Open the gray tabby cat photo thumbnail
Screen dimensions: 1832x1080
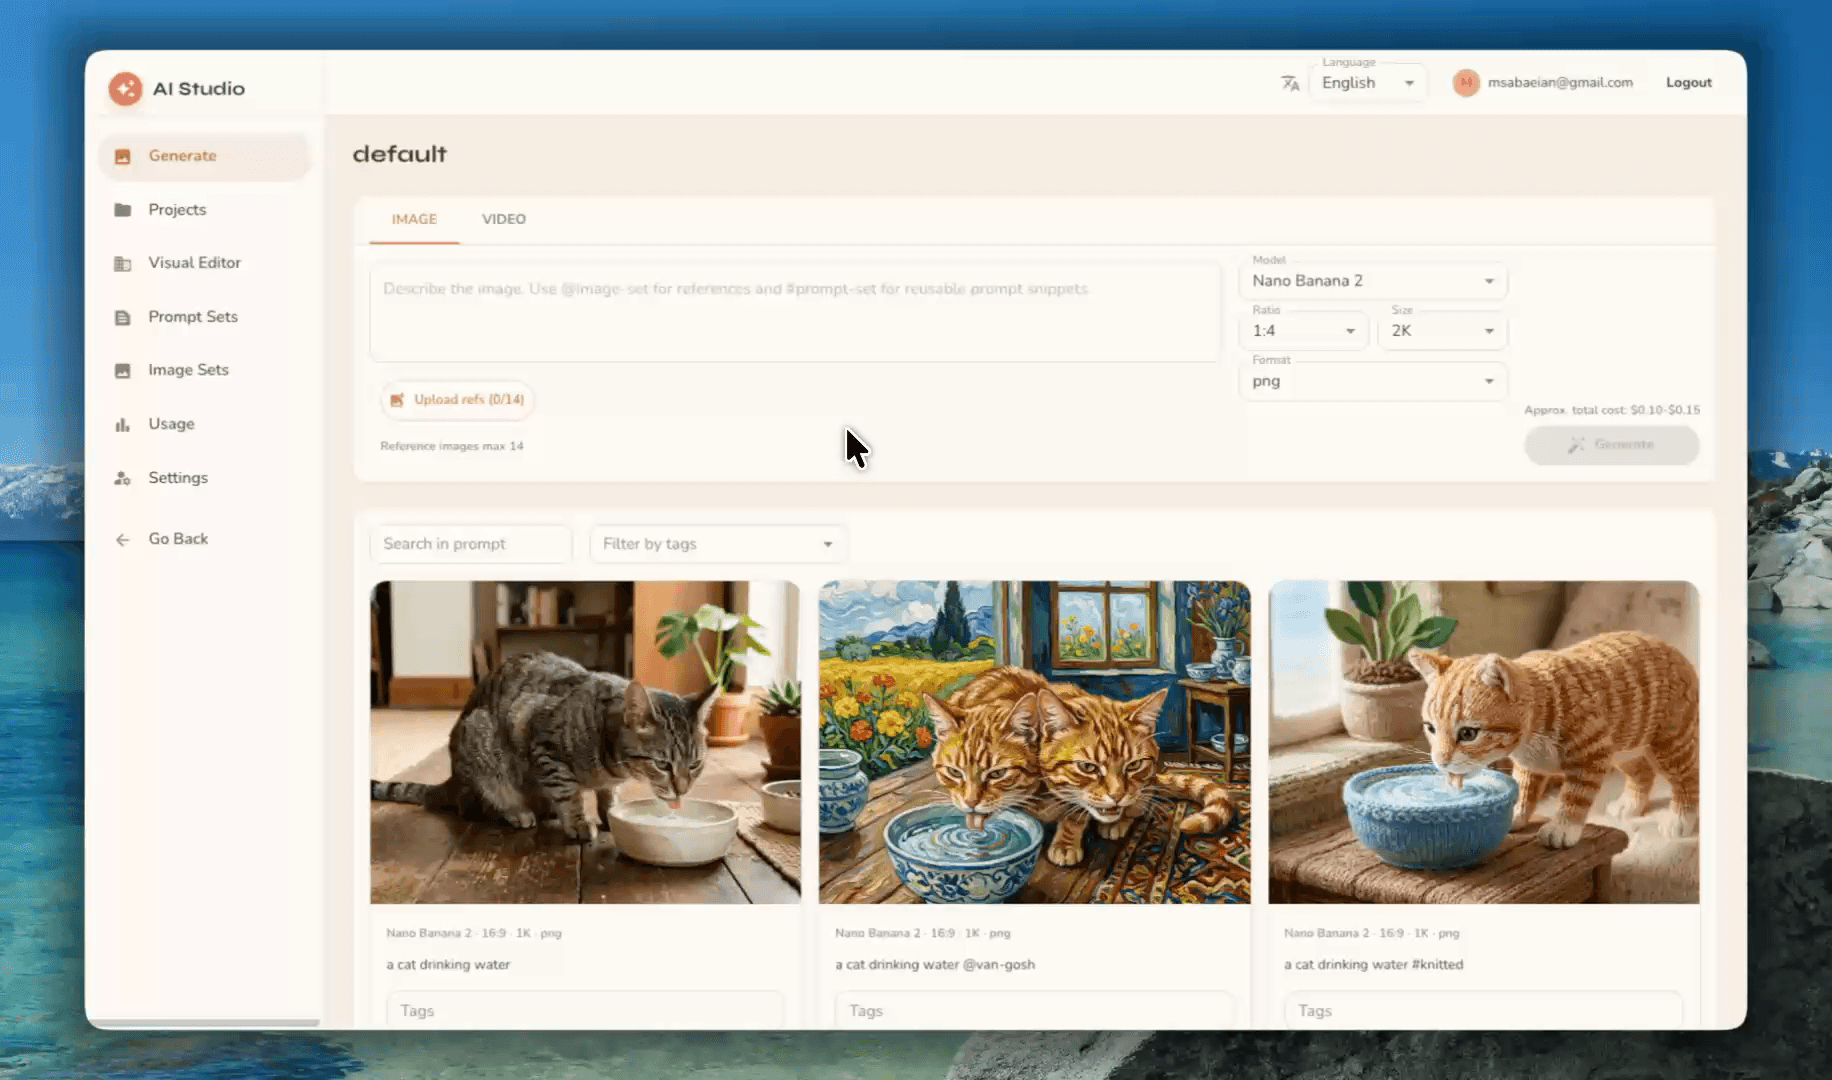click(x=585, y=743)
